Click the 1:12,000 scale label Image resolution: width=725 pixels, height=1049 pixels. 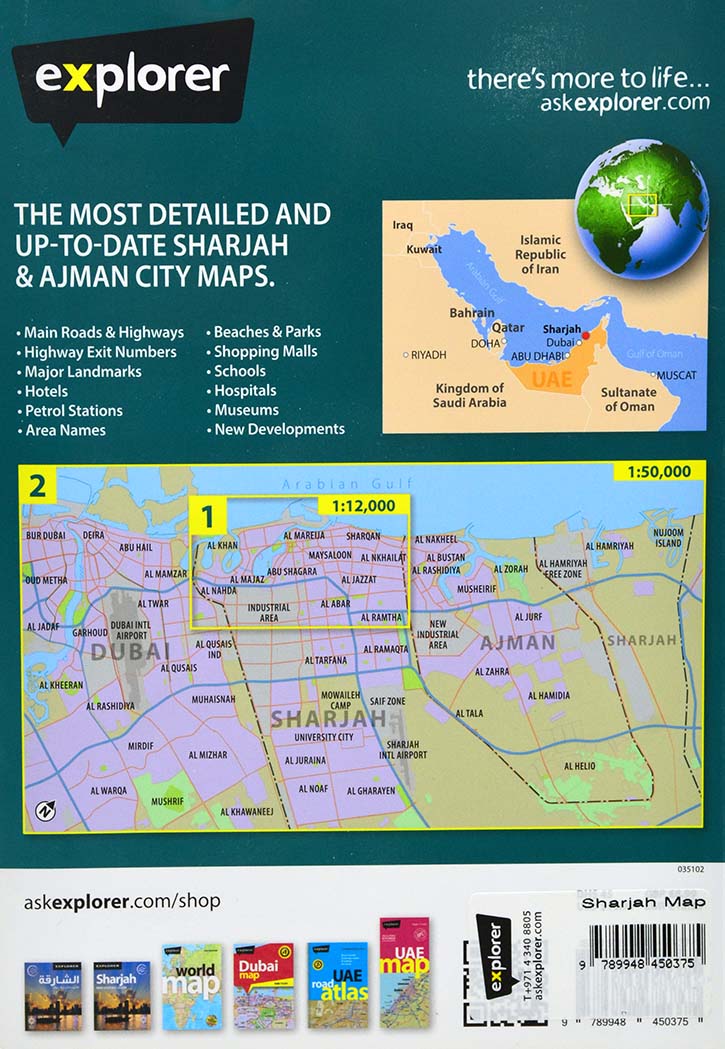363,506
